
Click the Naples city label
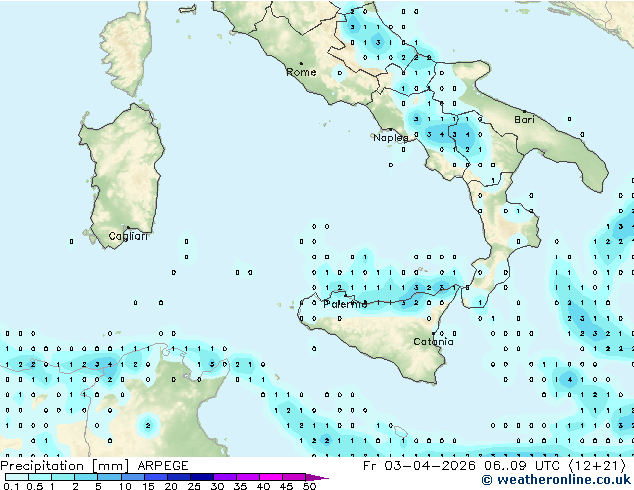[391, 138]
